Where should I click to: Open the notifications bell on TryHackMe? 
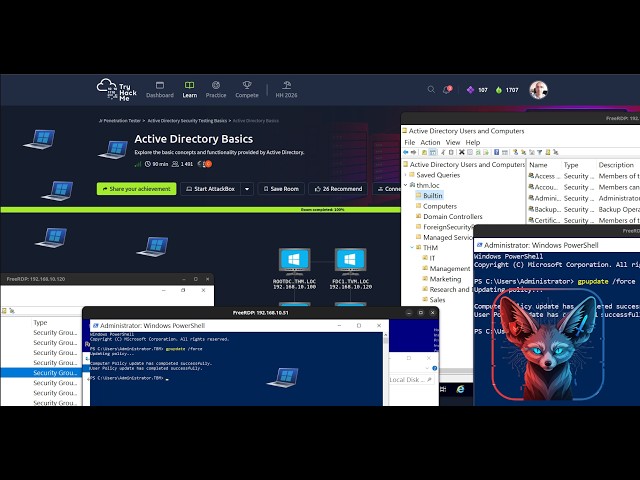[x=447, y=89]
